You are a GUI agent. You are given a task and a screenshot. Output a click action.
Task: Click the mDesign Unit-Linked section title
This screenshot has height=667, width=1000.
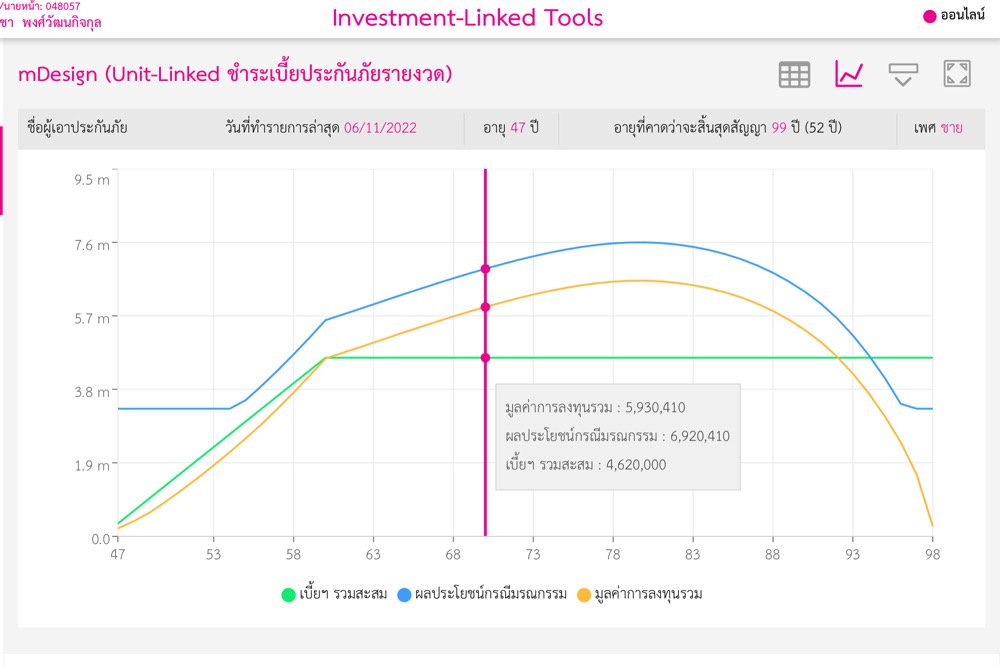pyautogui.click(x=235, y=74)
